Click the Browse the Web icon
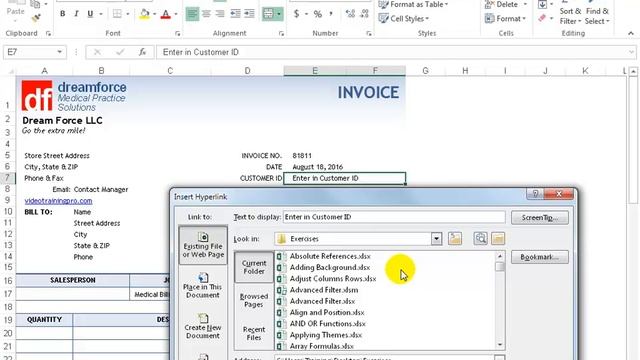 (480, 238)
